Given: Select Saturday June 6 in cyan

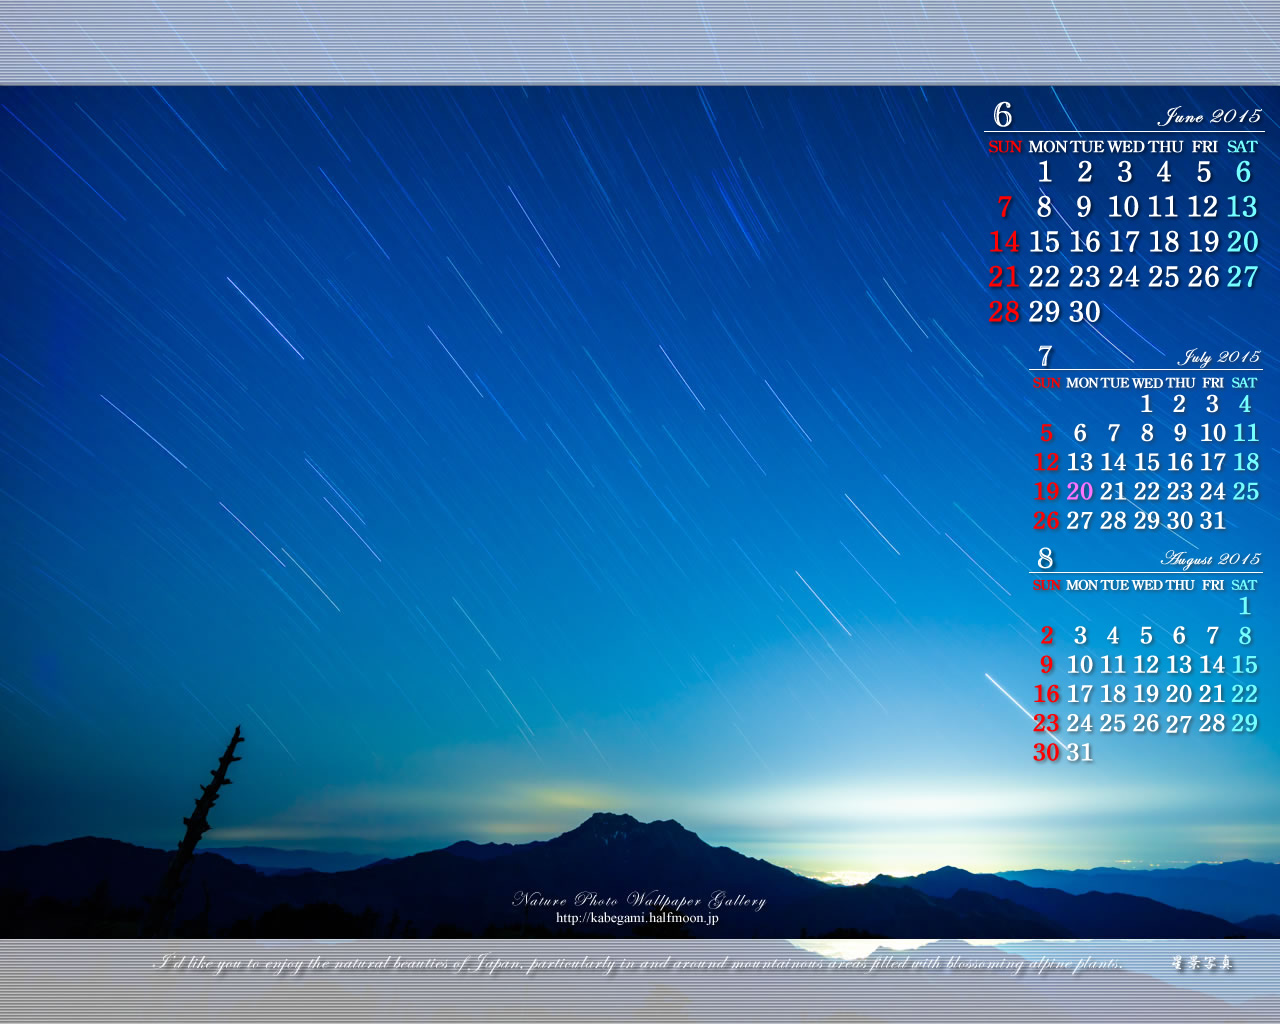Looking at the screenshot, I should point(1243,172).
